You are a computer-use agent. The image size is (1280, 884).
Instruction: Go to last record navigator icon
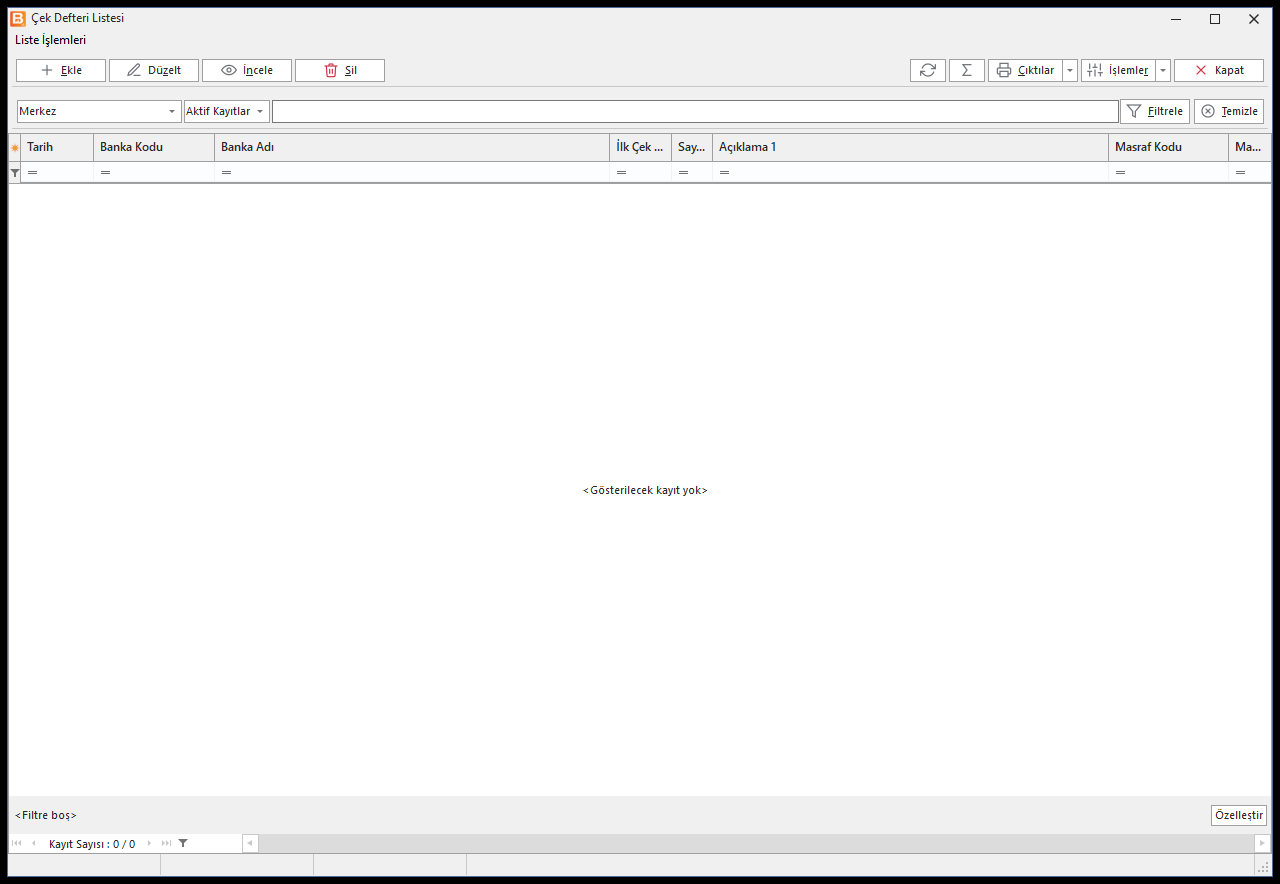point(166,844)
